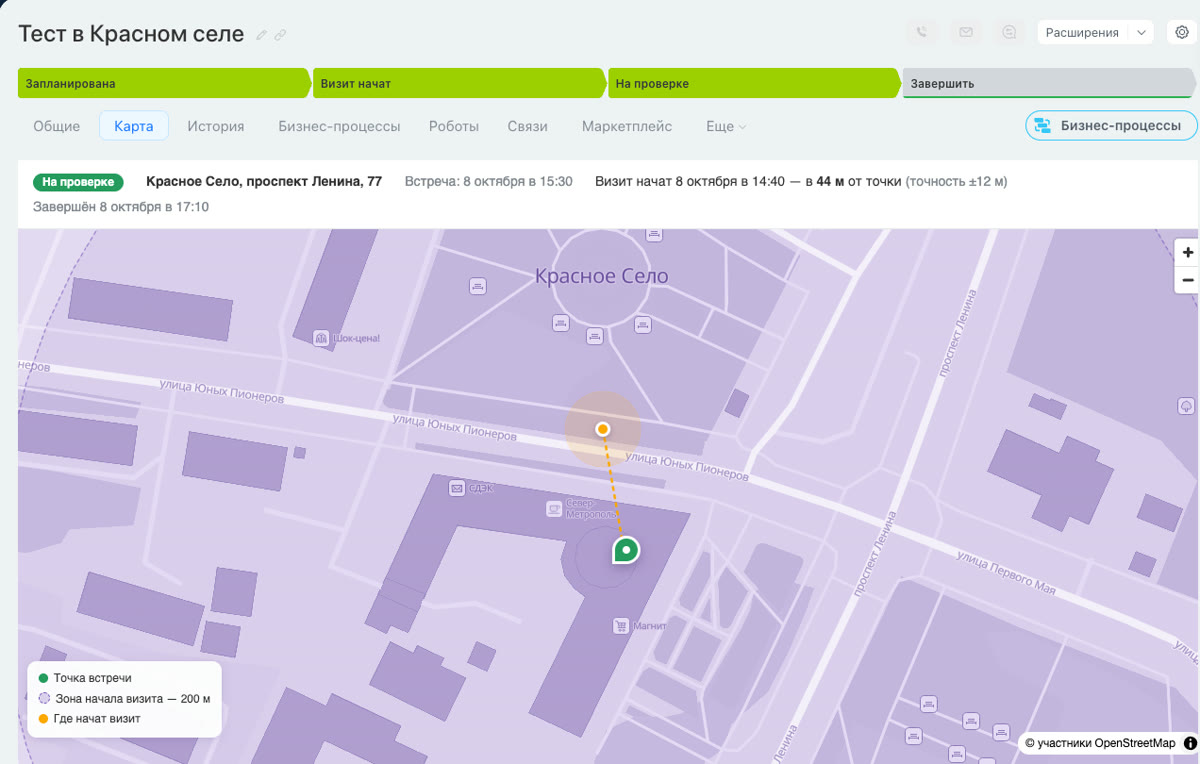Screen dimensions: 1200x764
Task: Open the Расширения button
Action: pos(1082,32)
